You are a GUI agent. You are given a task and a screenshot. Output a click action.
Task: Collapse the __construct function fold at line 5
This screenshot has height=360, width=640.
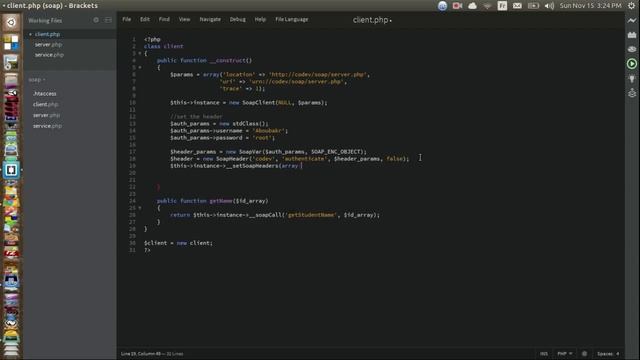(140, 67)
